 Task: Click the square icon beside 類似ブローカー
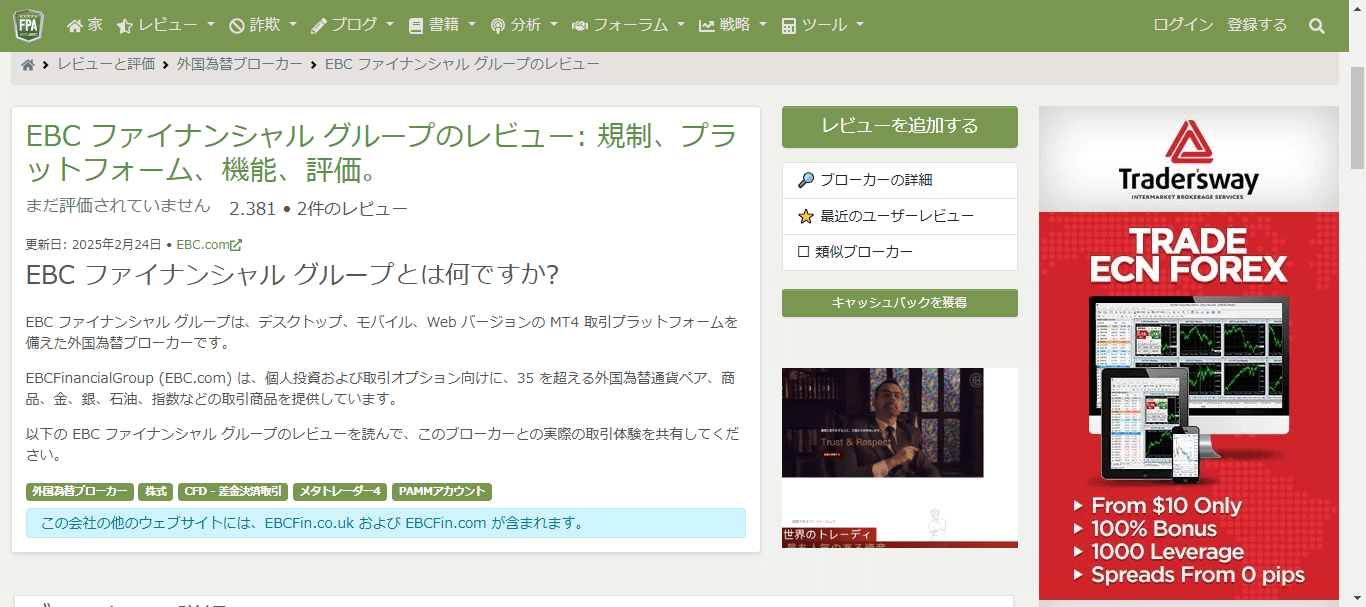[803, 252]
